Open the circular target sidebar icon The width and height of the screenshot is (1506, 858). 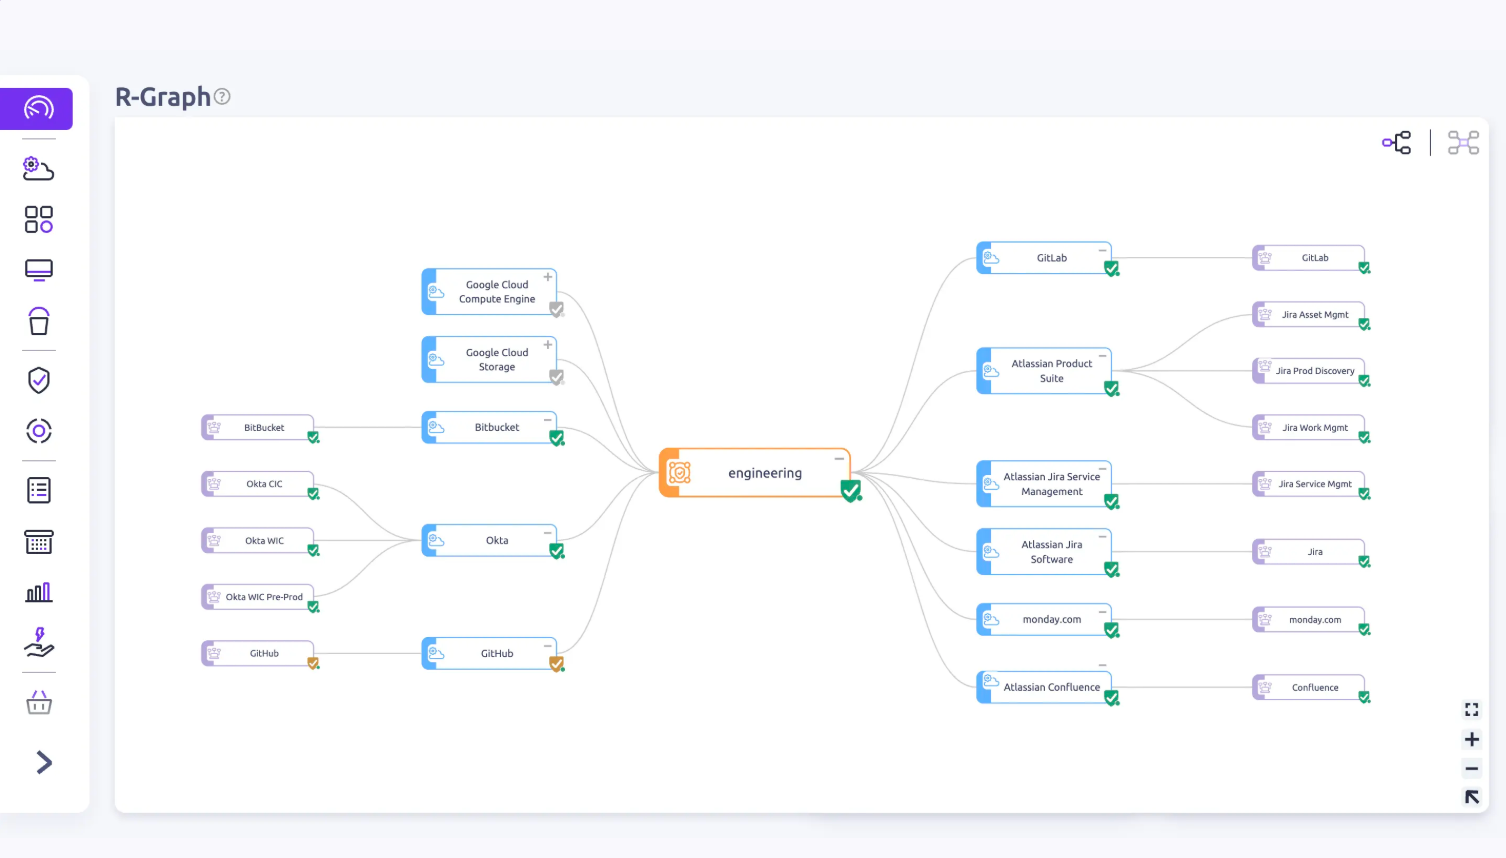(x=39, y=431)
